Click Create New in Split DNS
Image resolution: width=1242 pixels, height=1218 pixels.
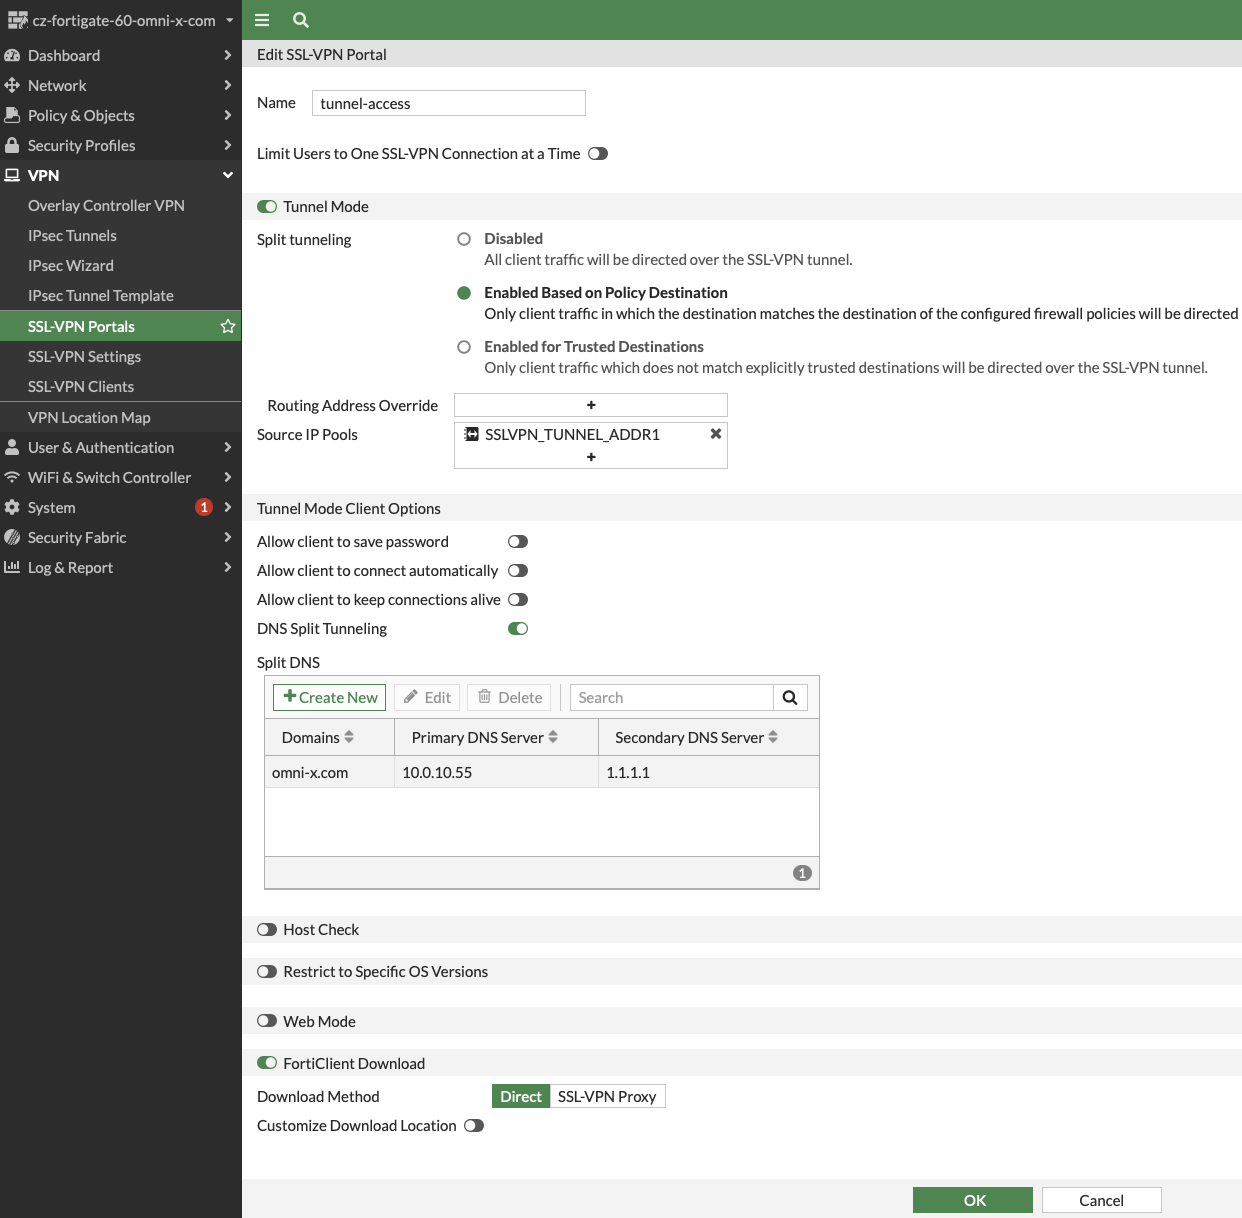coord(330,698)
